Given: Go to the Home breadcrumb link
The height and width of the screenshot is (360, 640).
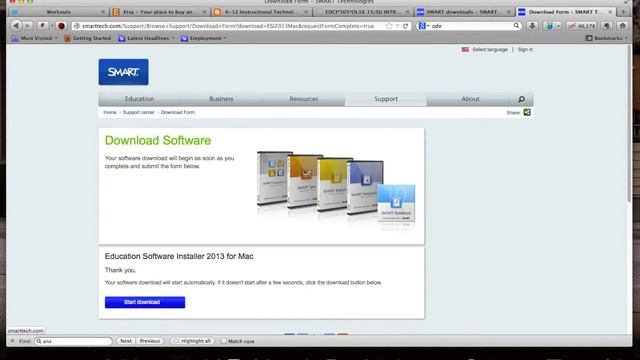Looking at the screenshot, I should (x=110, y=112).
